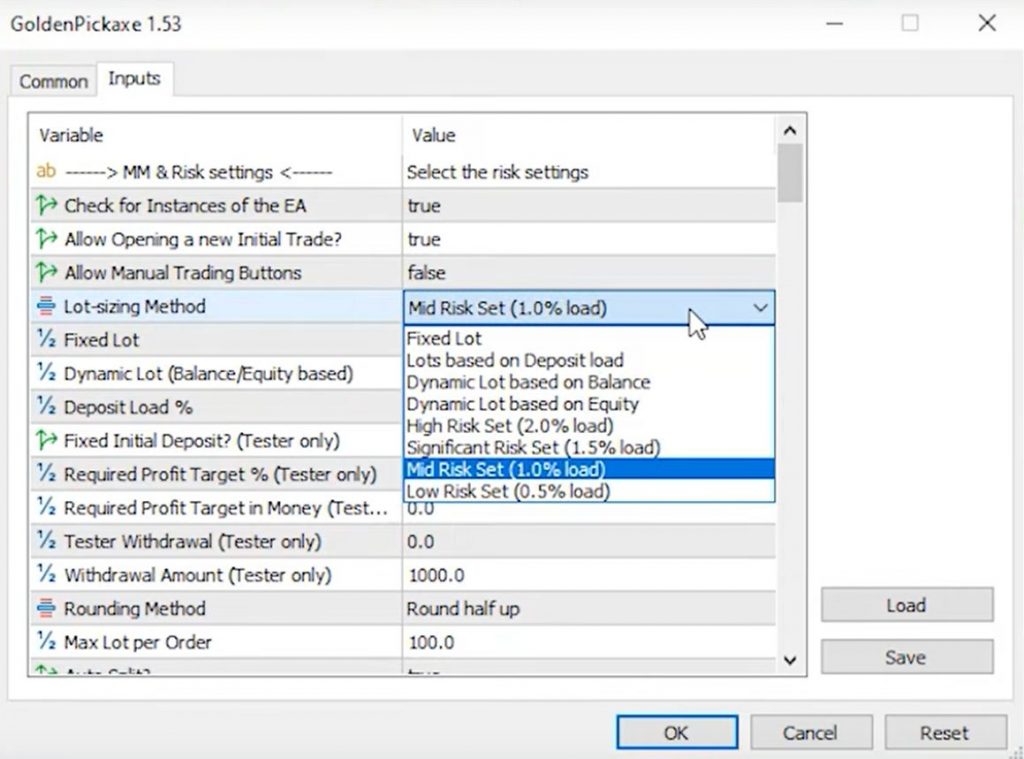Choose Low Risk Set (0.5% load) option

[508, 492]
